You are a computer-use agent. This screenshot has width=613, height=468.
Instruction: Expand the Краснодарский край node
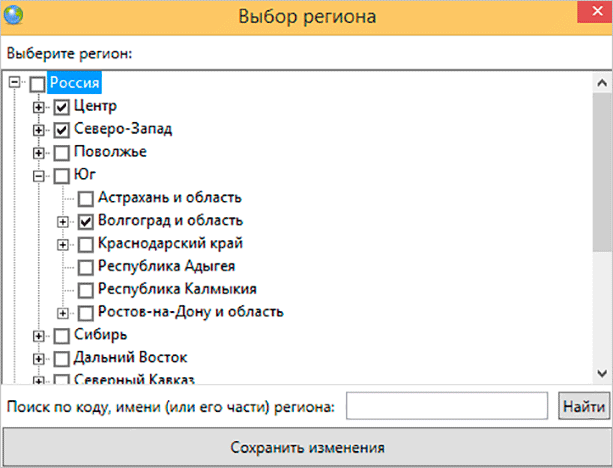pyautogui.click(x=63, y=244)
